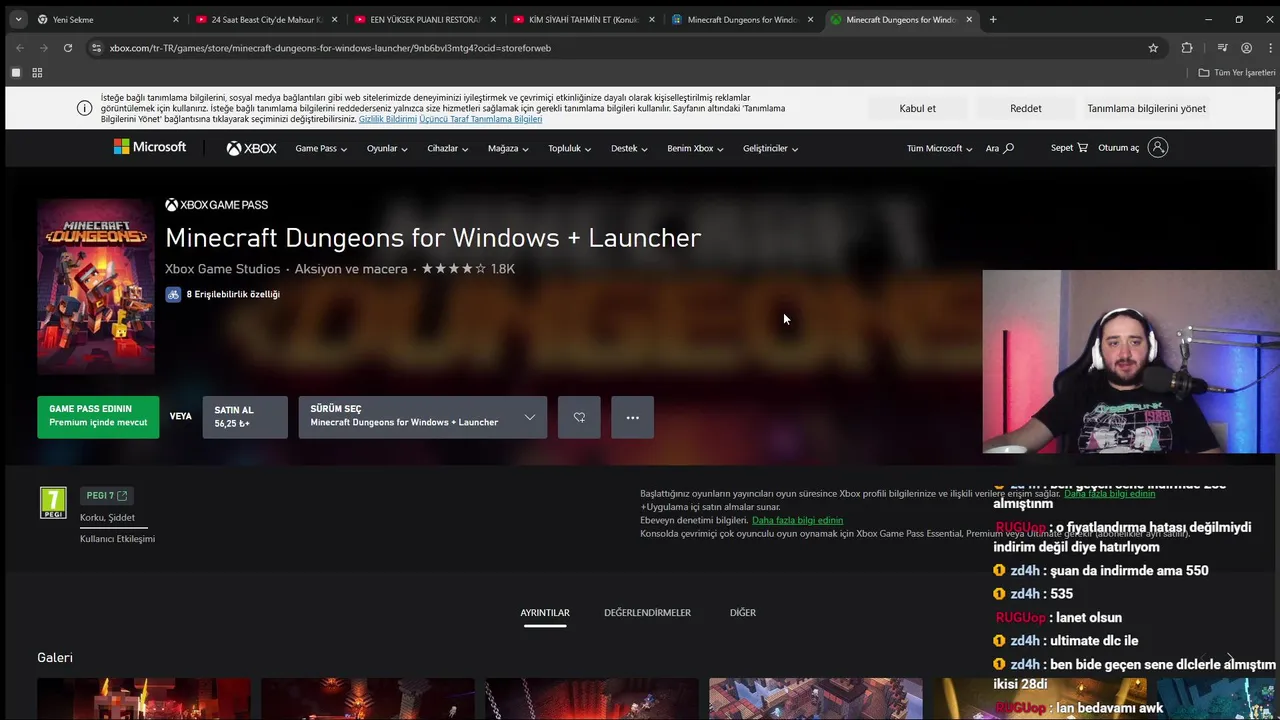Open the Sürüm Seç edition dropdown
The height and width of the screenshot is (720, 1280).
pos(423,417)
